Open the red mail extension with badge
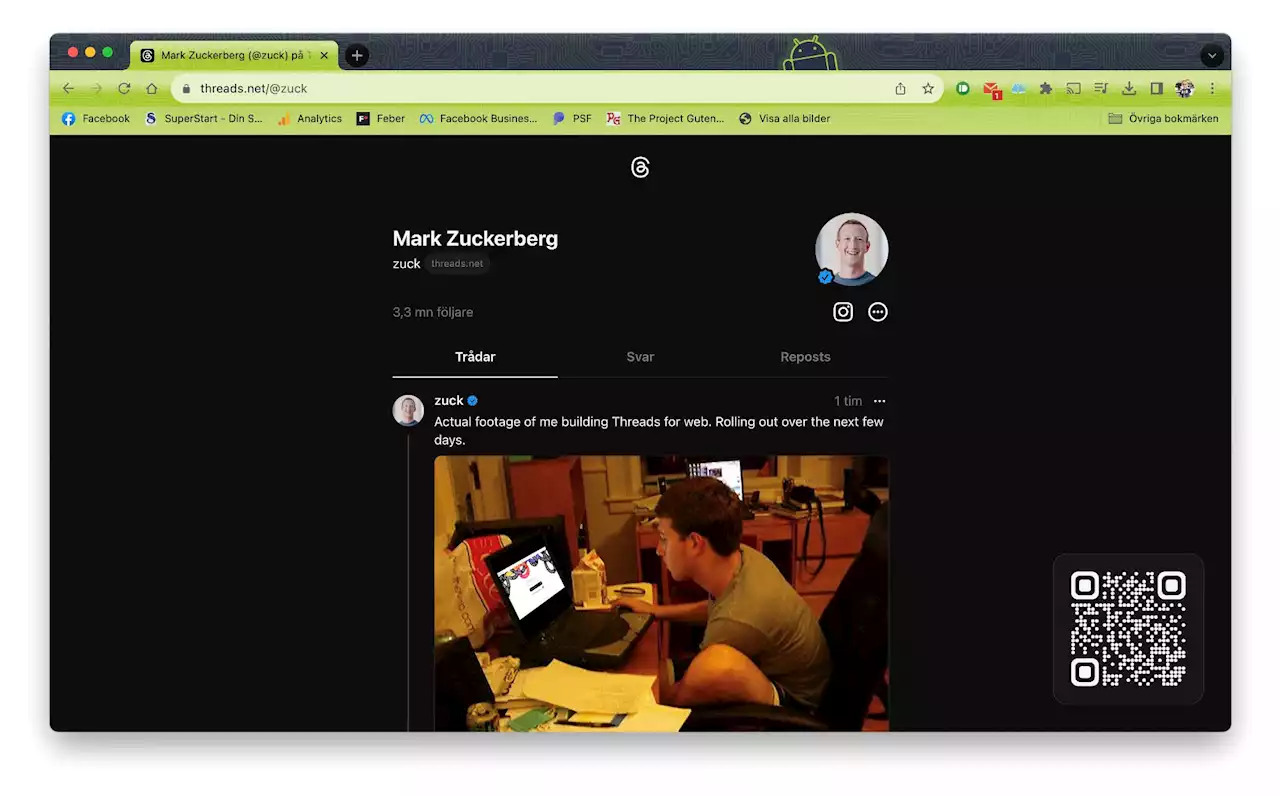The image size is (1280, 796). 991,89
